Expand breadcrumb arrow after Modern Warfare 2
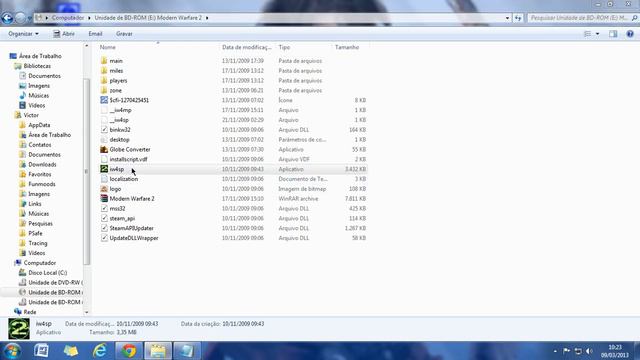The image size is (640, 360). [207, 18]
